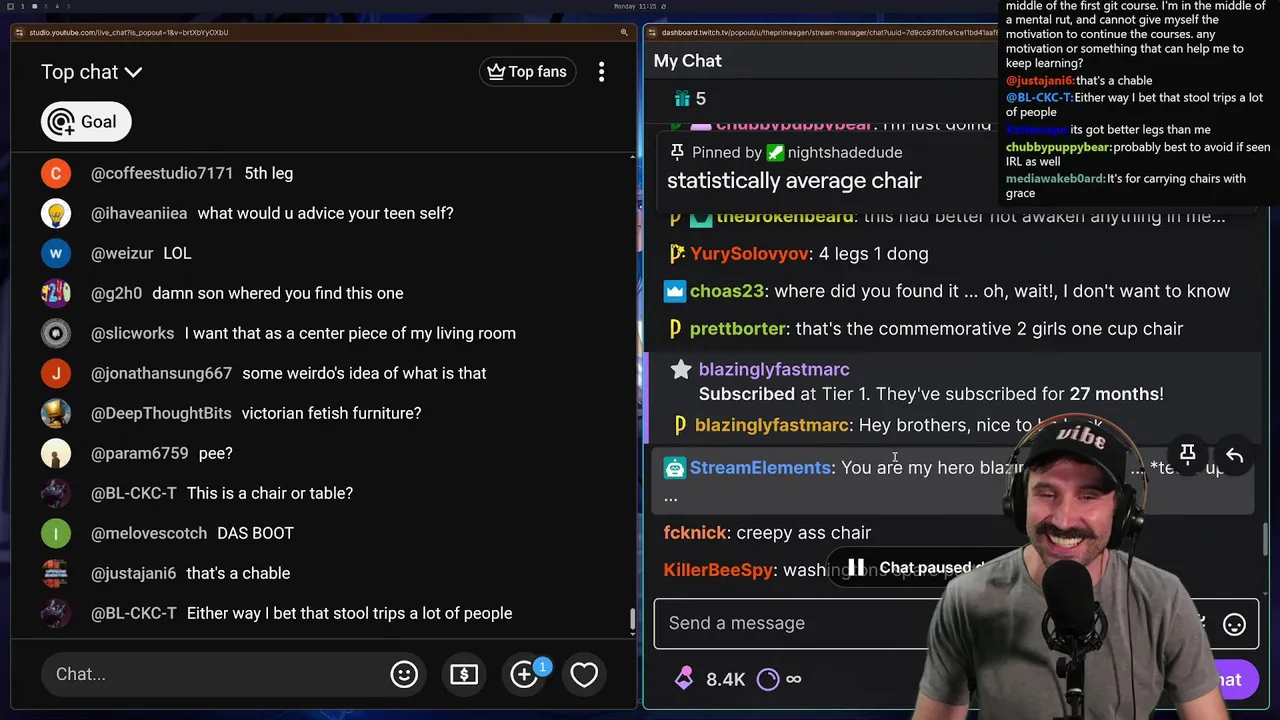Pin the StreamElements message
Screen dimensions: 1280x720
pos(1188,455)
